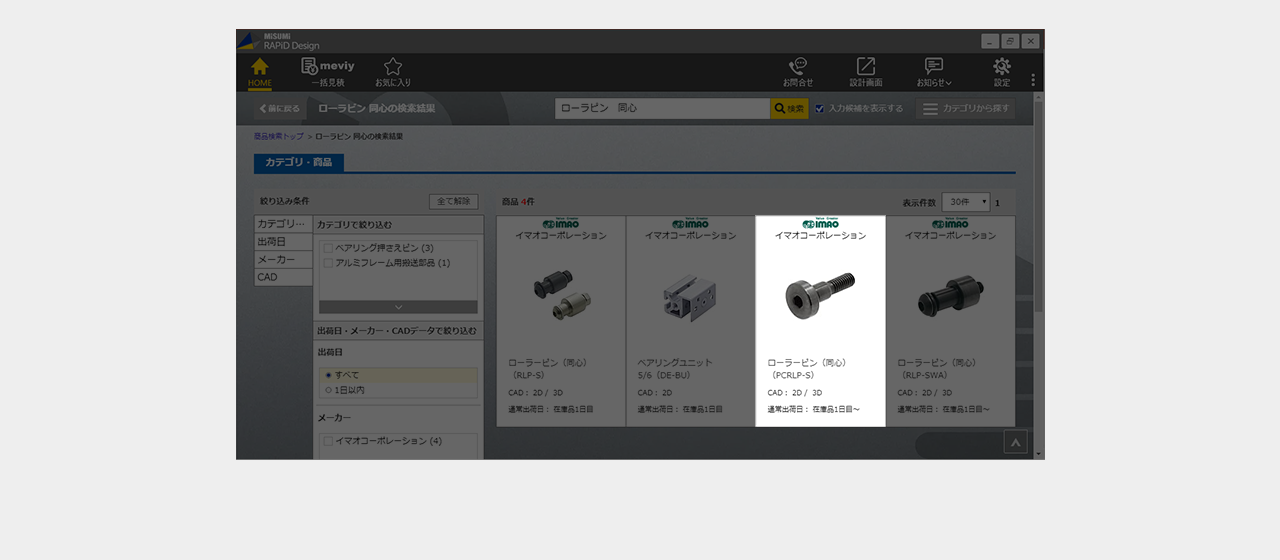
Task: Click 全て解除 to clear filters
Action: [453, 202]
